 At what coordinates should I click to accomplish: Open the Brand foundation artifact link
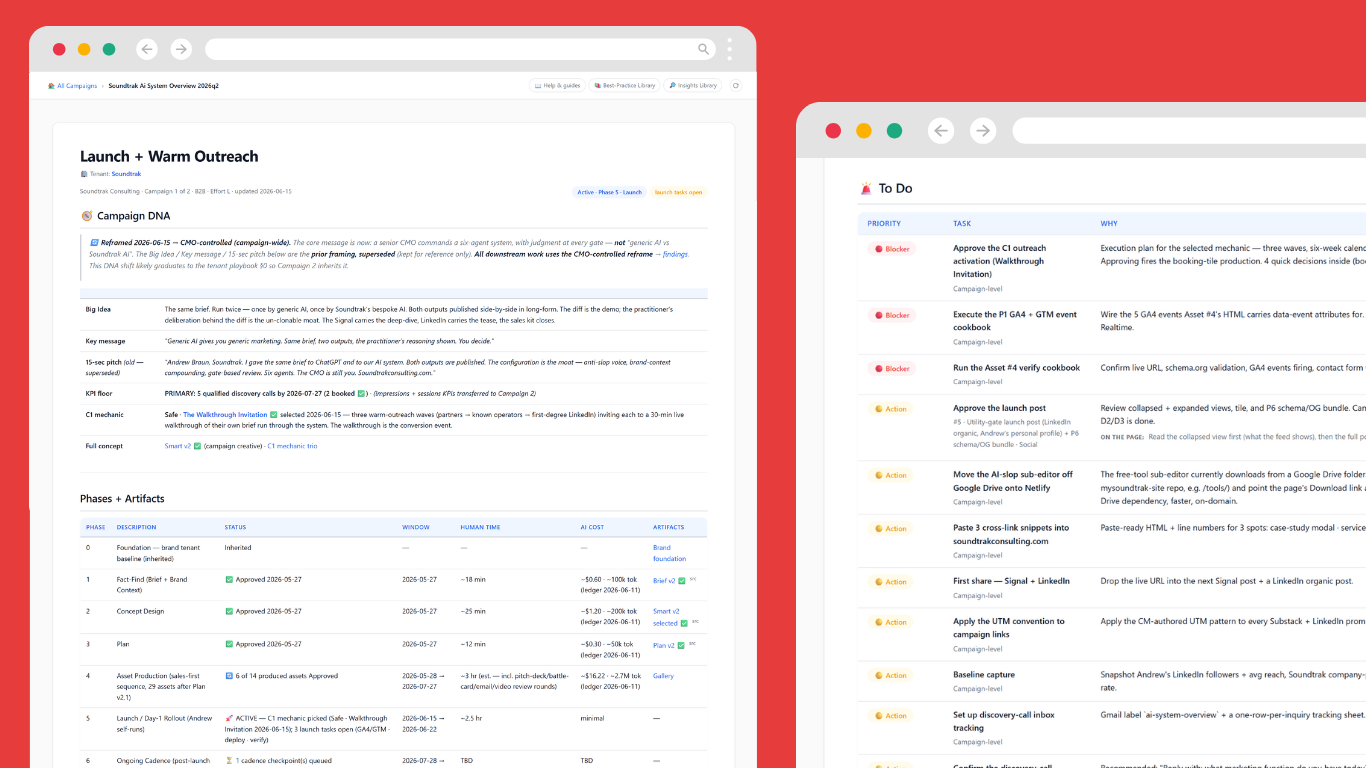point(669,553)
